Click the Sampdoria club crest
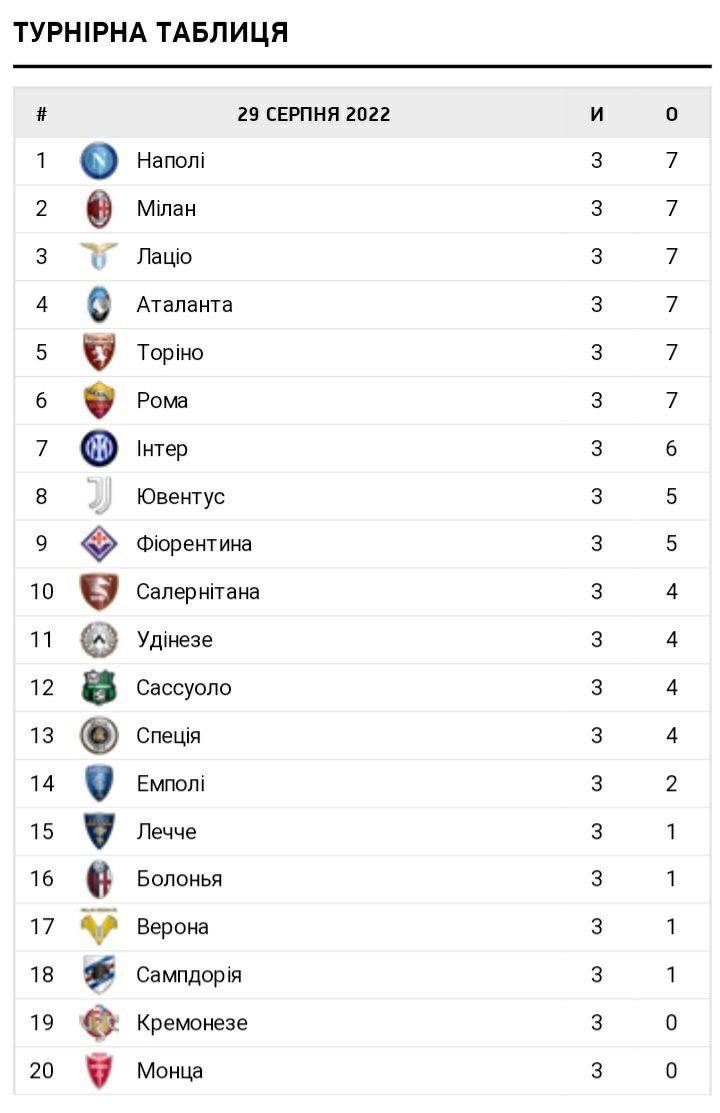720x1113 pixels. [99, 975]
